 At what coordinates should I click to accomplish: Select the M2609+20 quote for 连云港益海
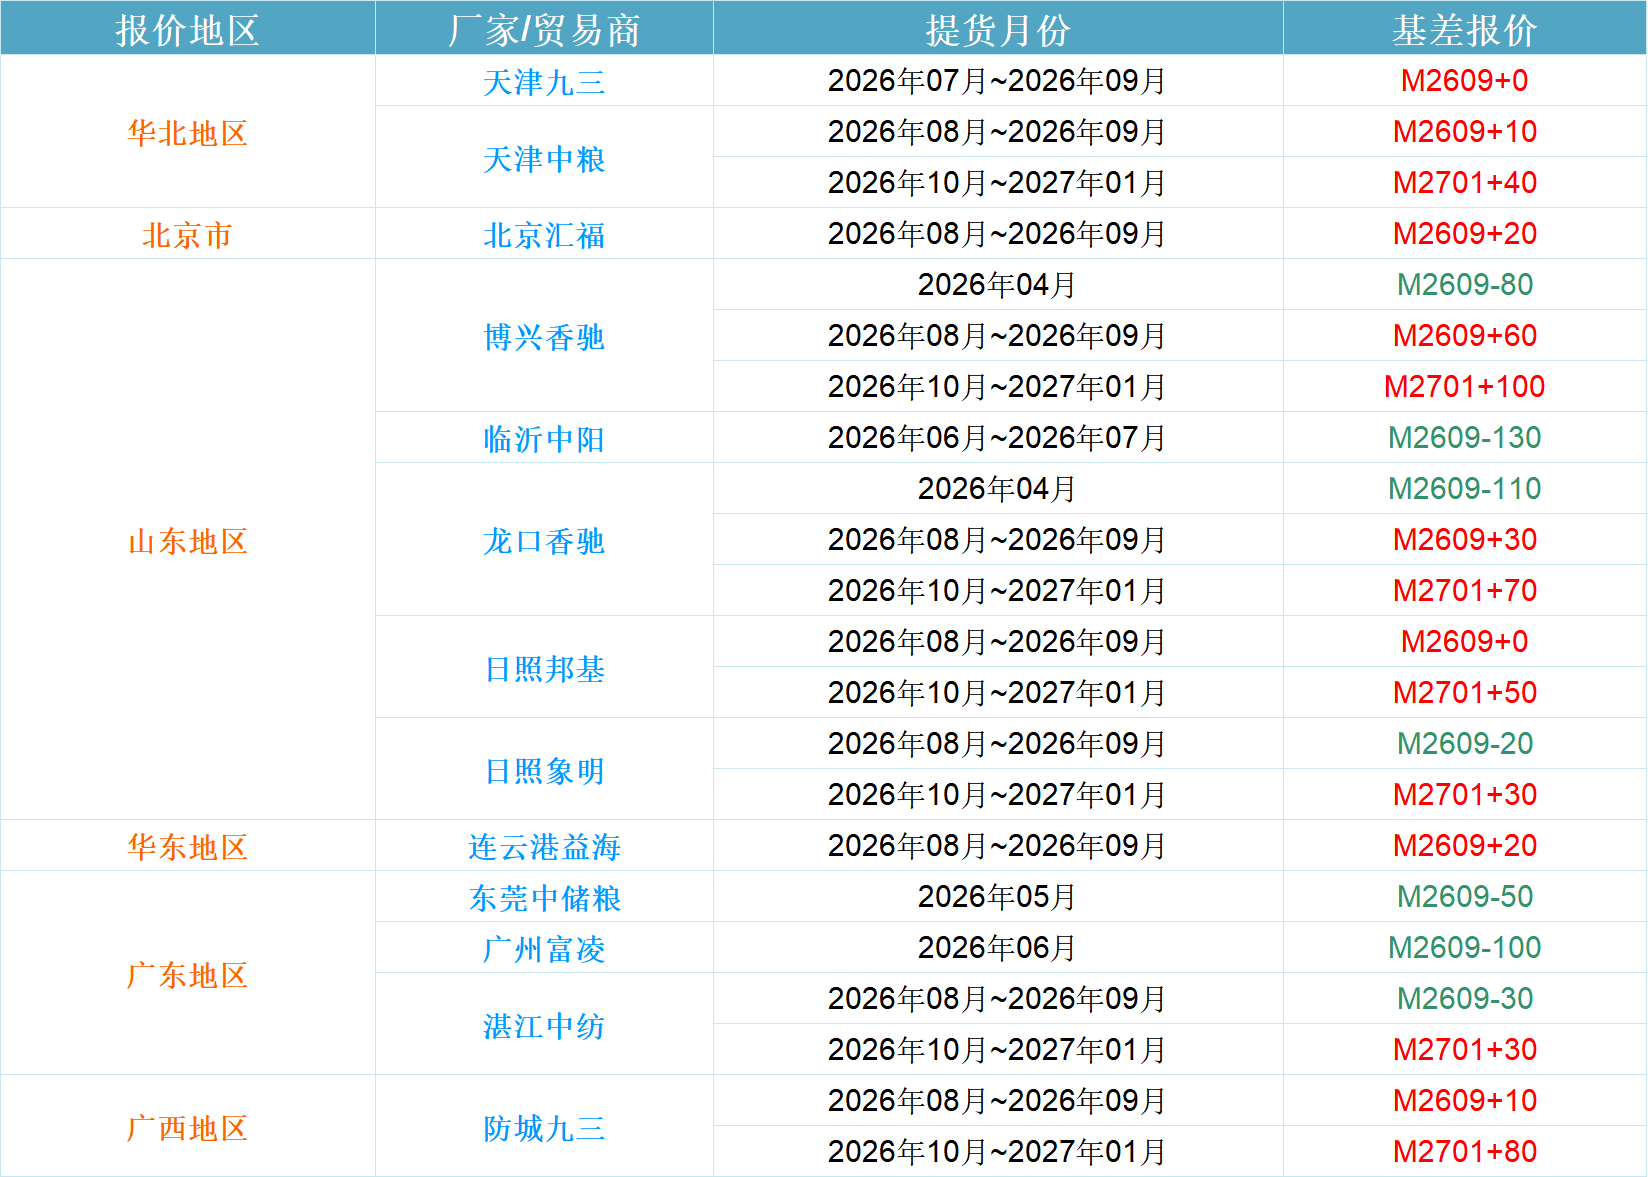coord(1464,846)
